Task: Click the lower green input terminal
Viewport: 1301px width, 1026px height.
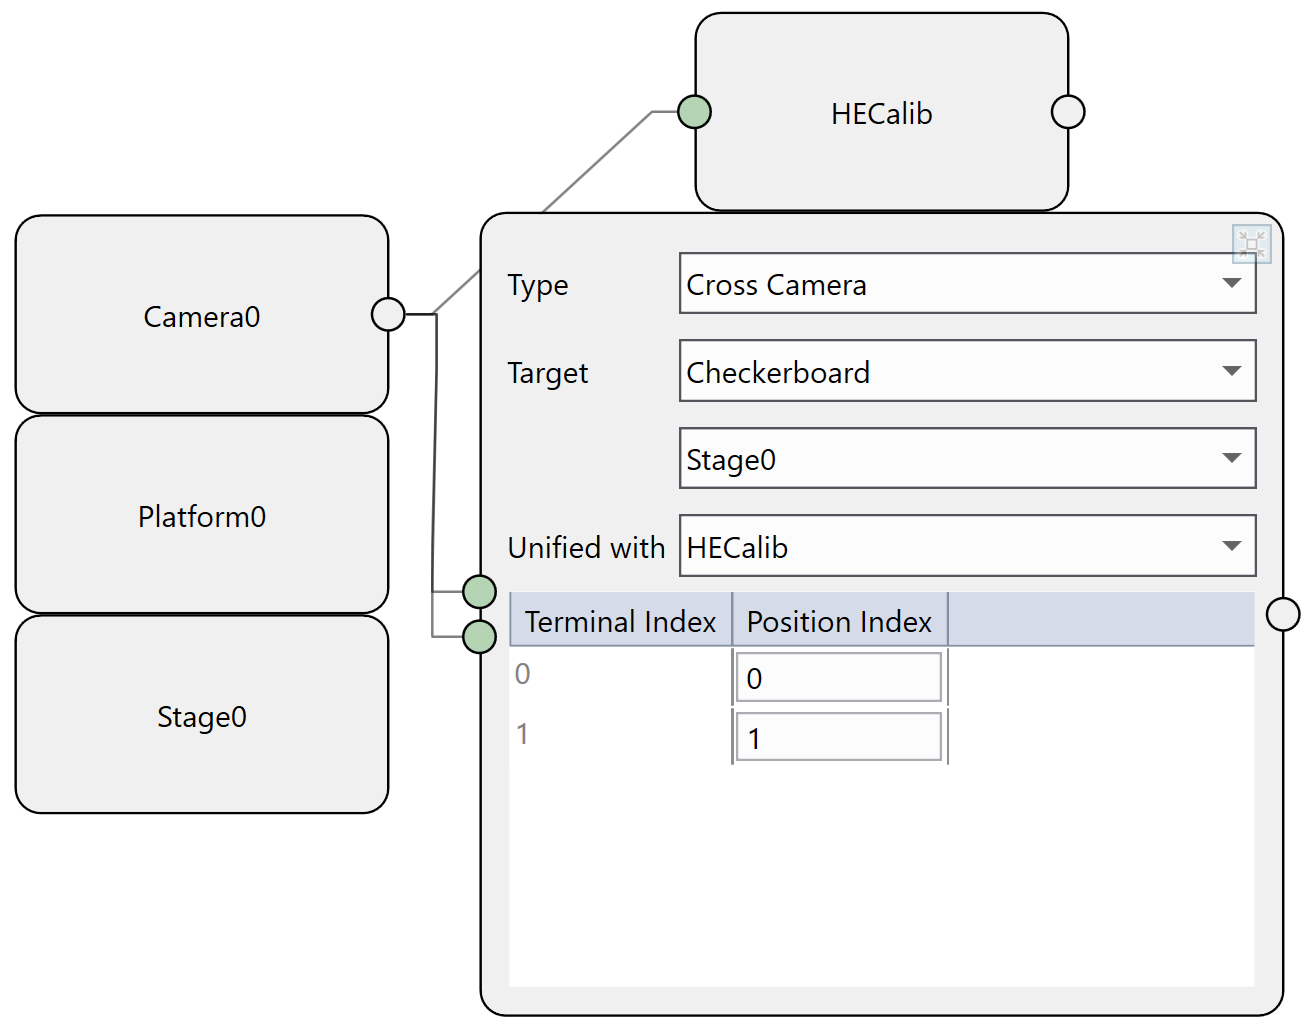Action: (x=480, y=636)
